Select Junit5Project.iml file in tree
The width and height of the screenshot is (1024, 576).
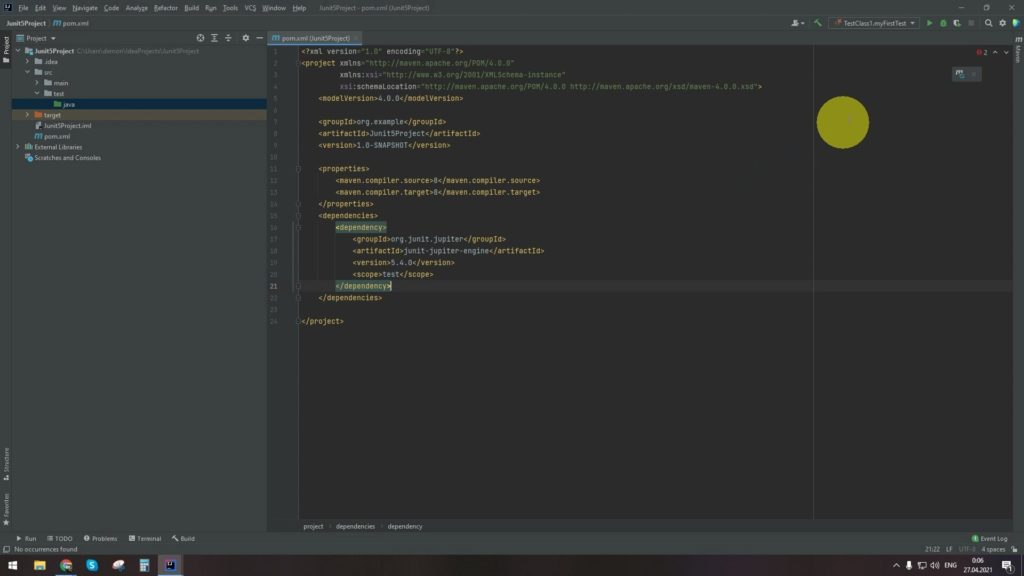point(67,125)
